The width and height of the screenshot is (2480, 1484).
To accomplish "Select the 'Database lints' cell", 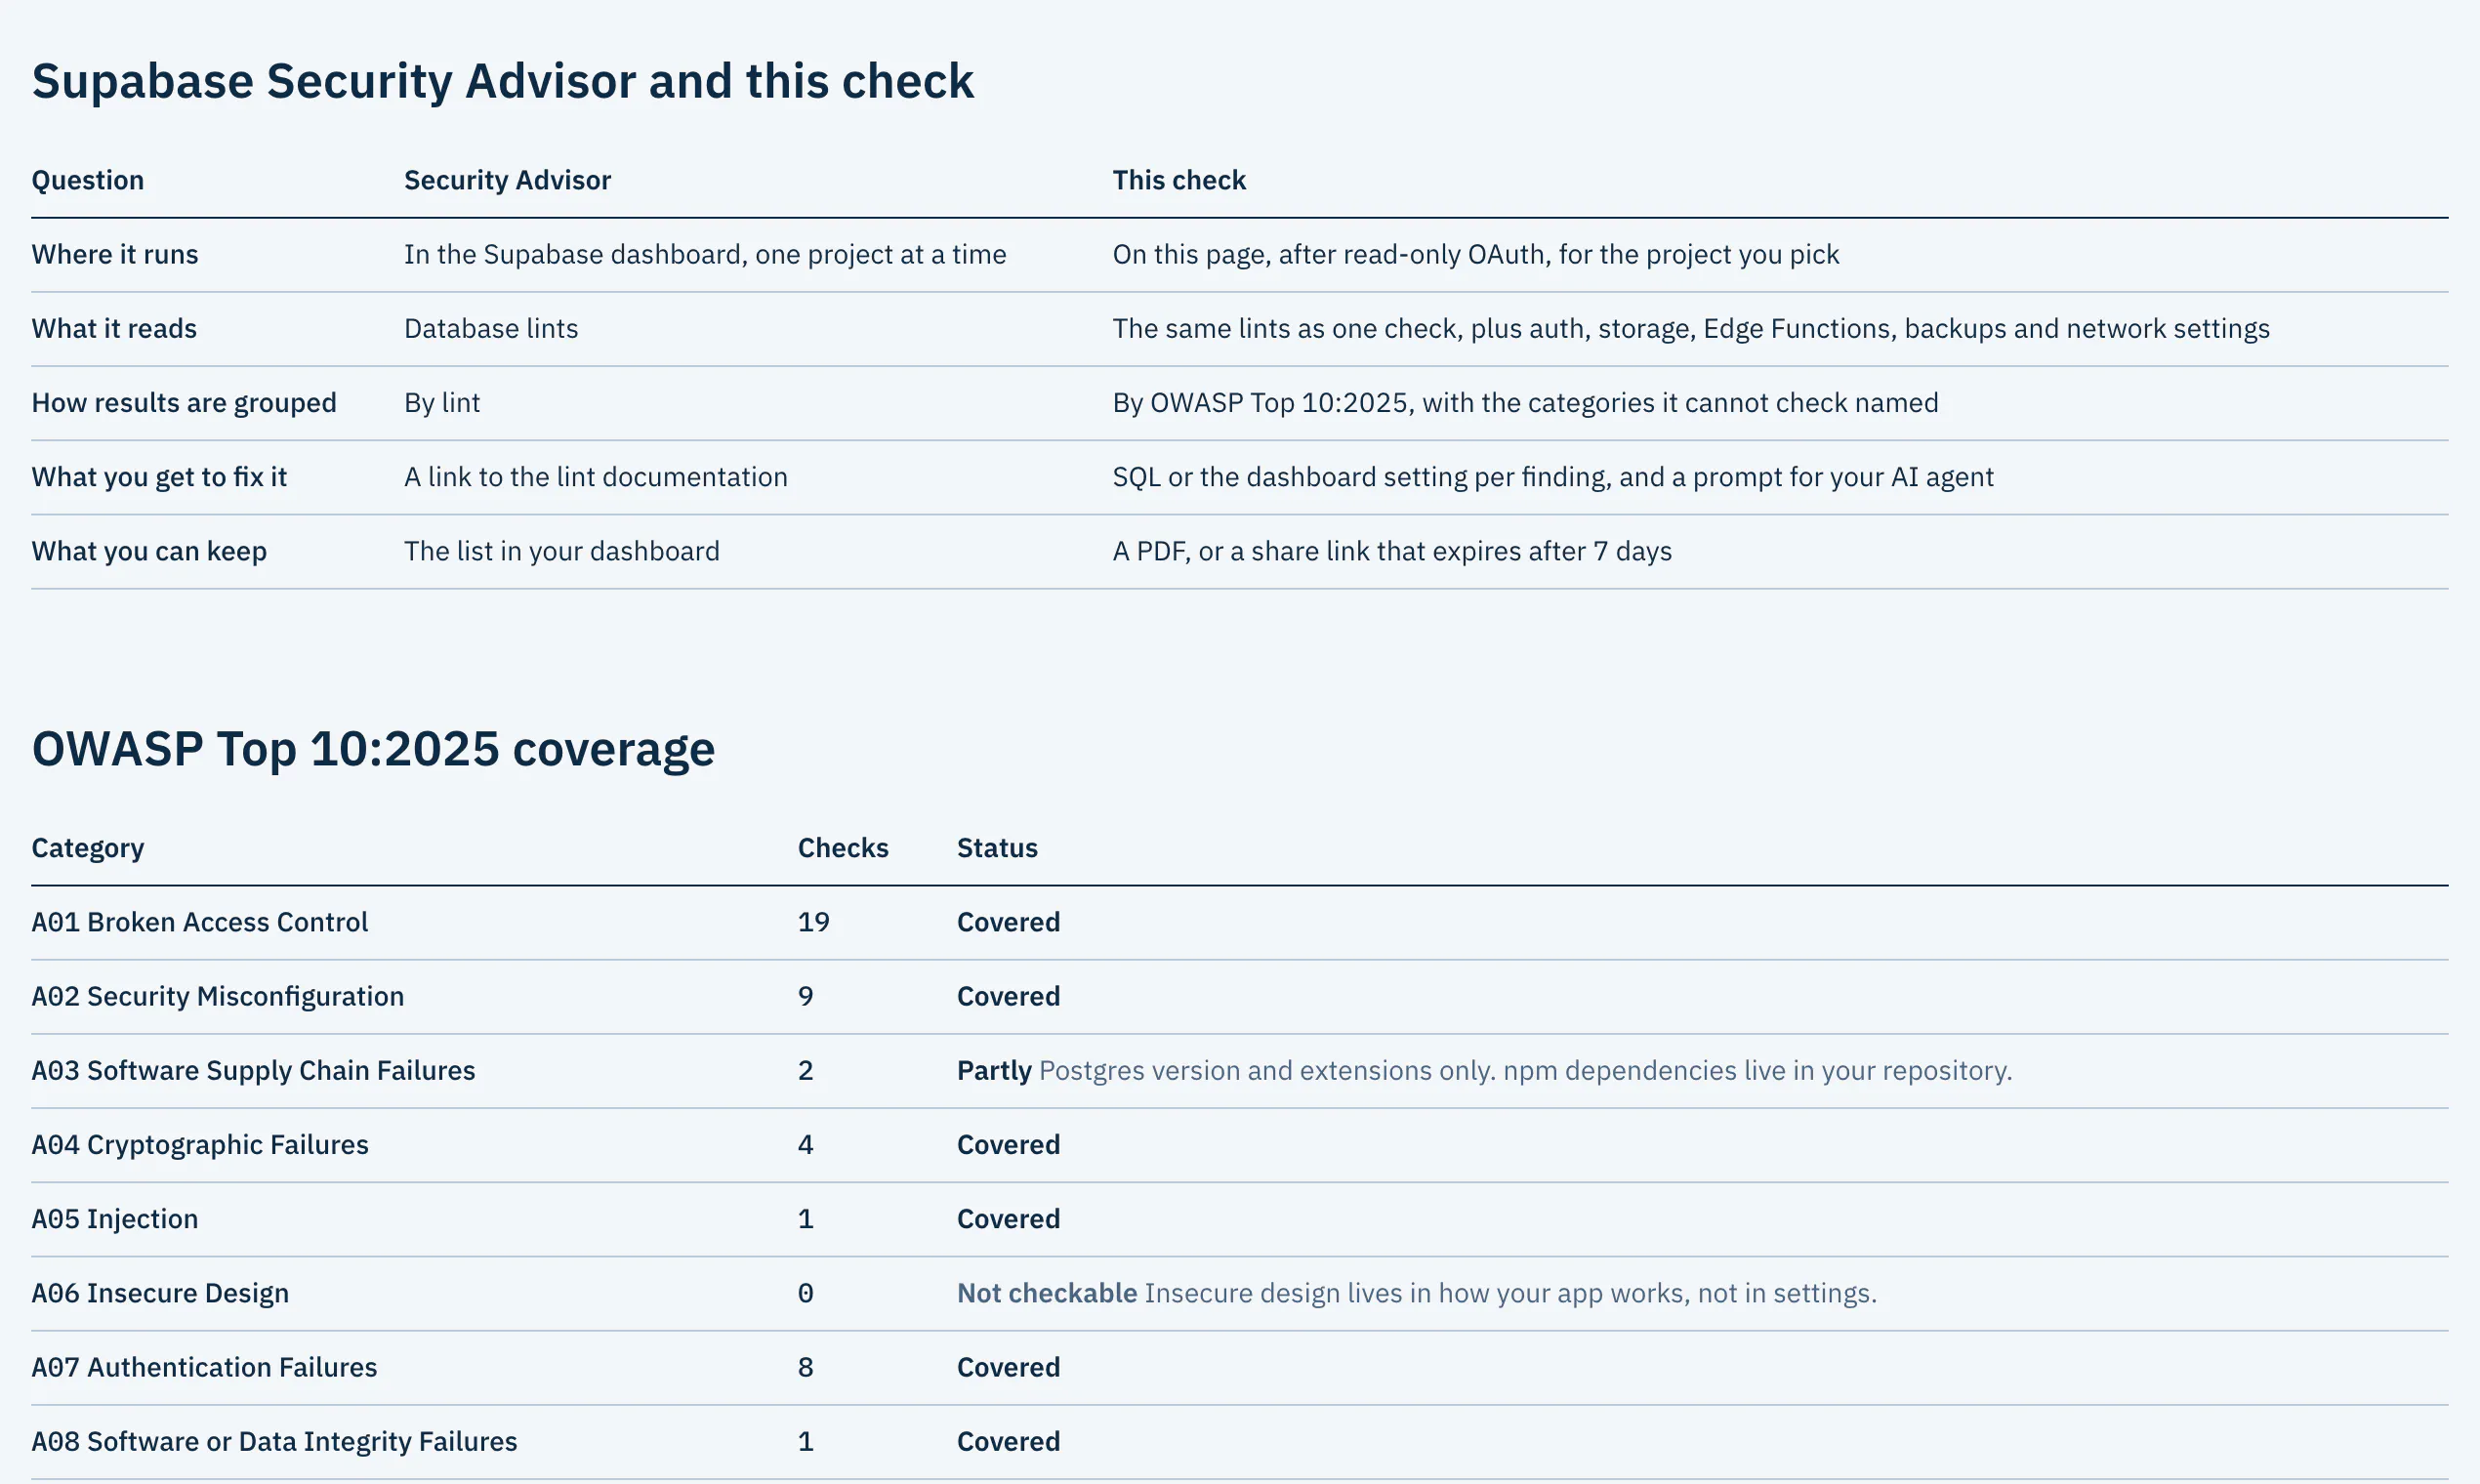I will (x=491, y=328).
